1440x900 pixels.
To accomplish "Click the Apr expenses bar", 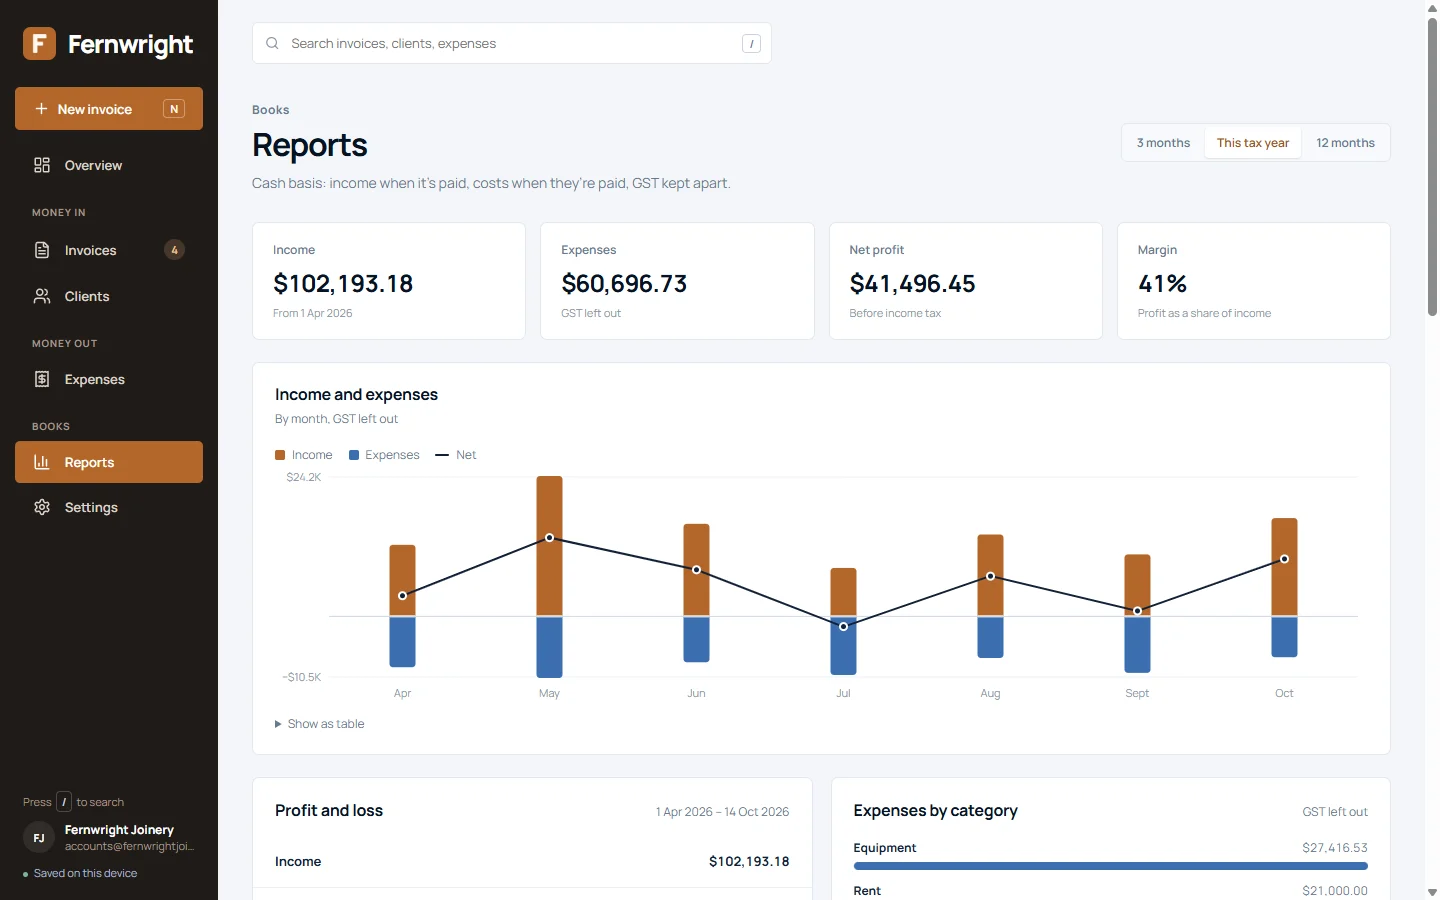I will (402, 642).
